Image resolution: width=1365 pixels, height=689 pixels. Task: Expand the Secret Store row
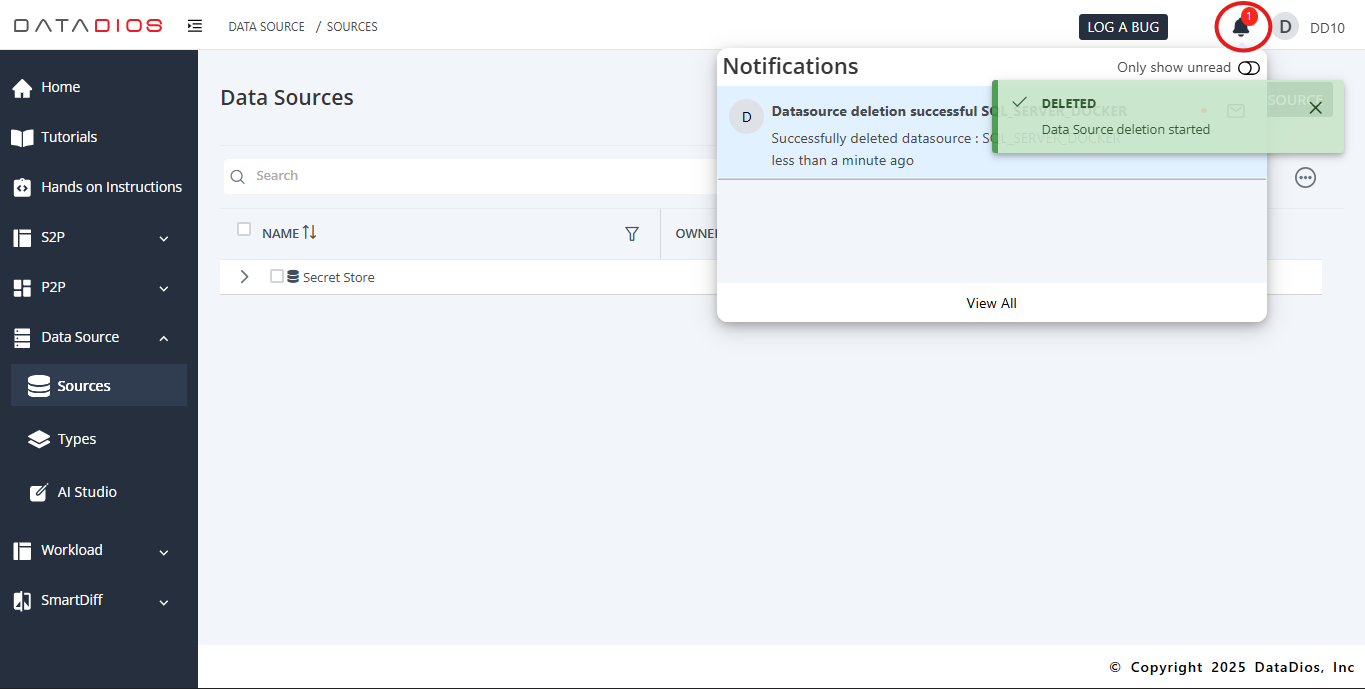pyautogui.click(x=245, y=277)
